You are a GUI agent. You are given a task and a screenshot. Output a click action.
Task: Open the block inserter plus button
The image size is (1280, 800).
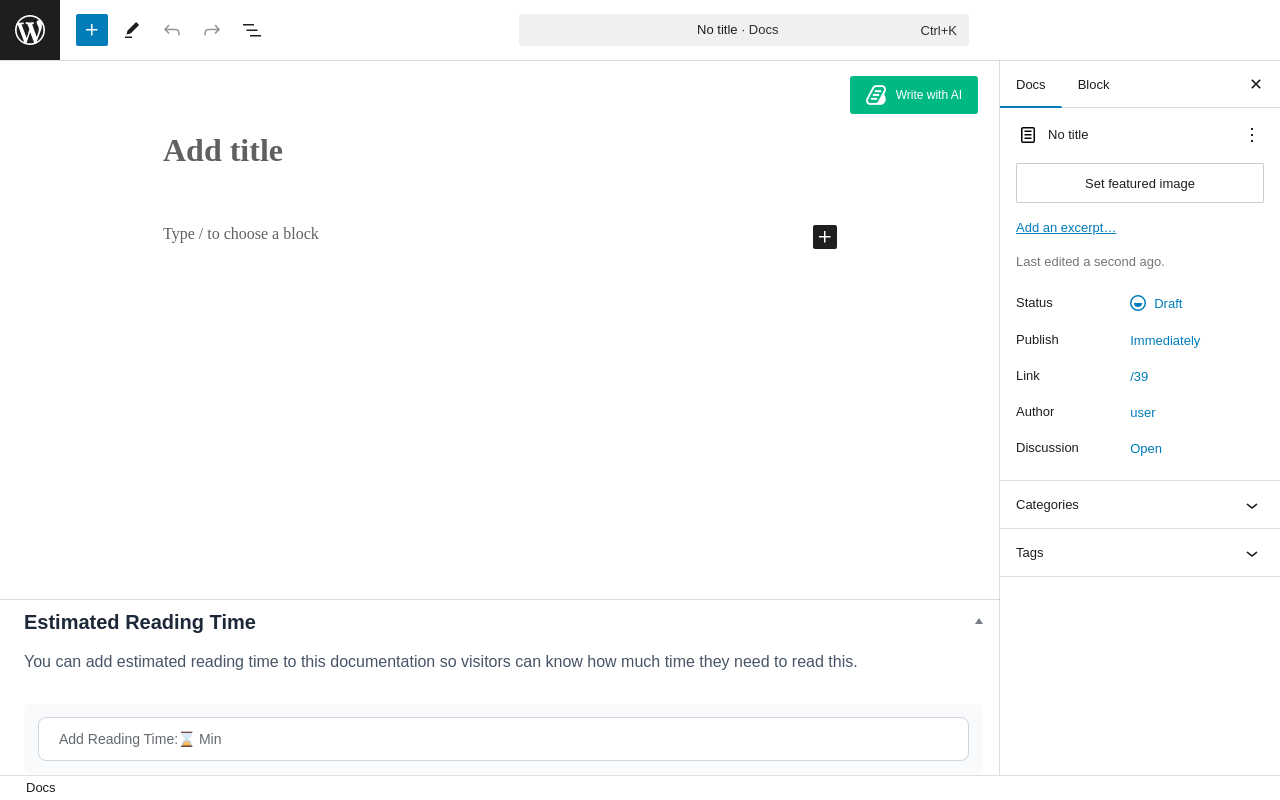pyautogui.click(x=92, y=30)
